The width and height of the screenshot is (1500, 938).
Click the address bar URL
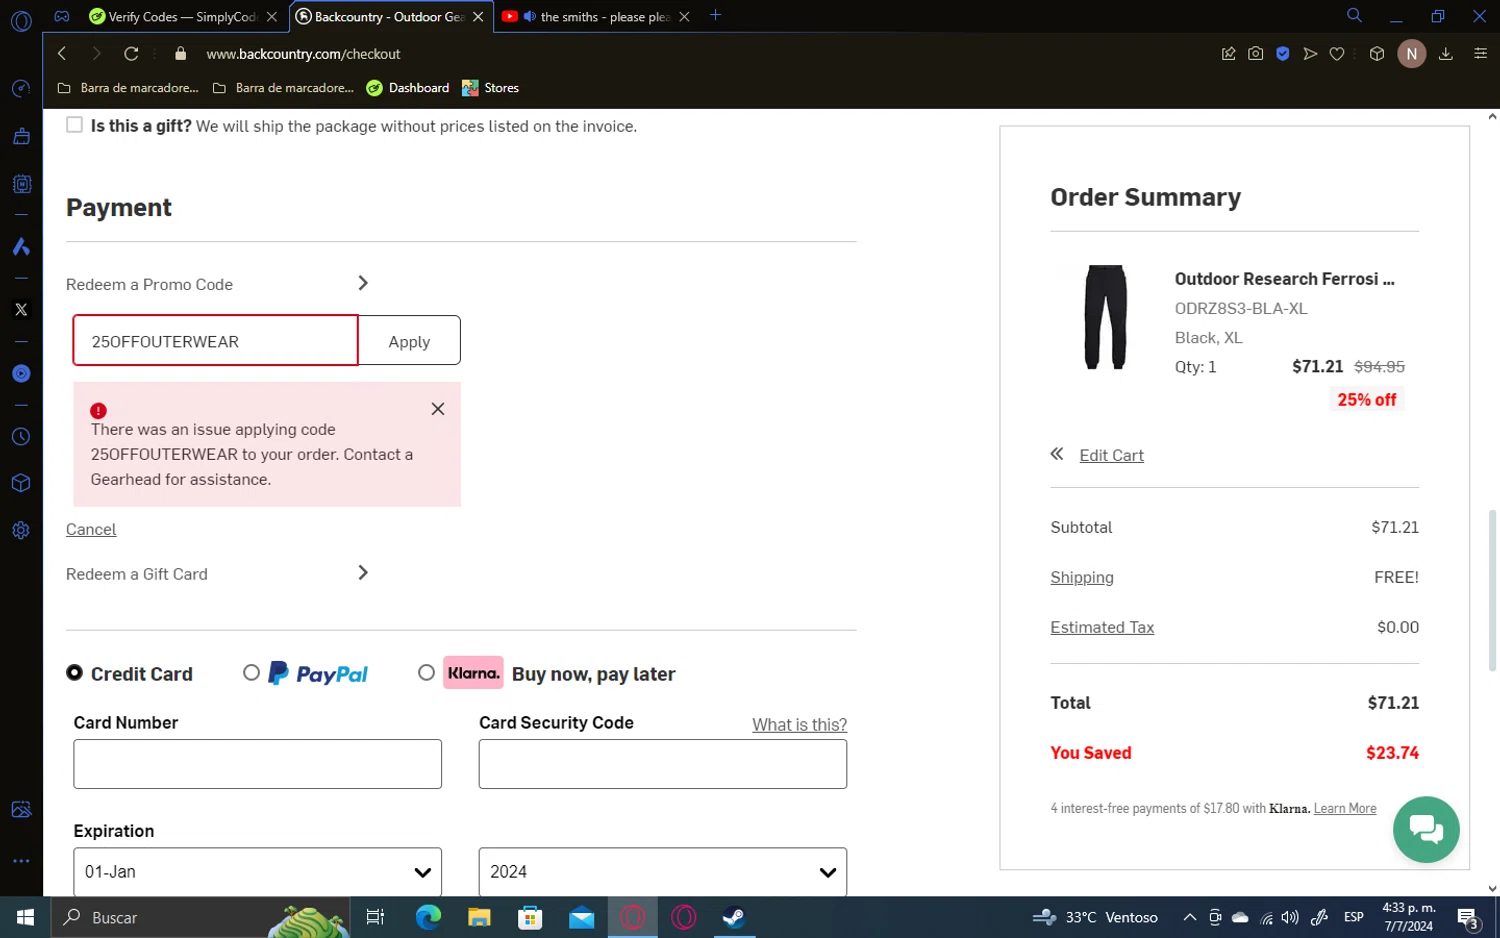303,54
